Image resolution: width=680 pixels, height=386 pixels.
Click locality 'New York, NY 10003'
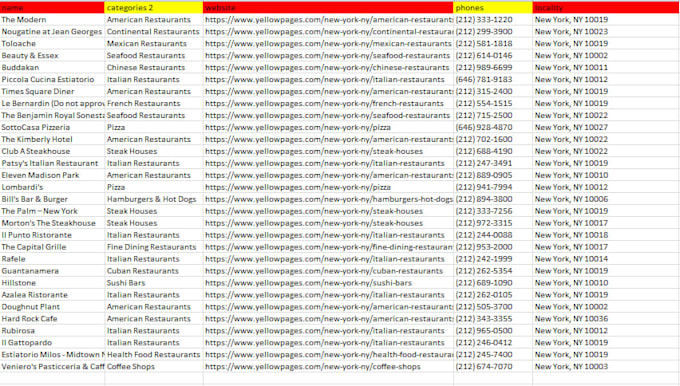point(606,366)
